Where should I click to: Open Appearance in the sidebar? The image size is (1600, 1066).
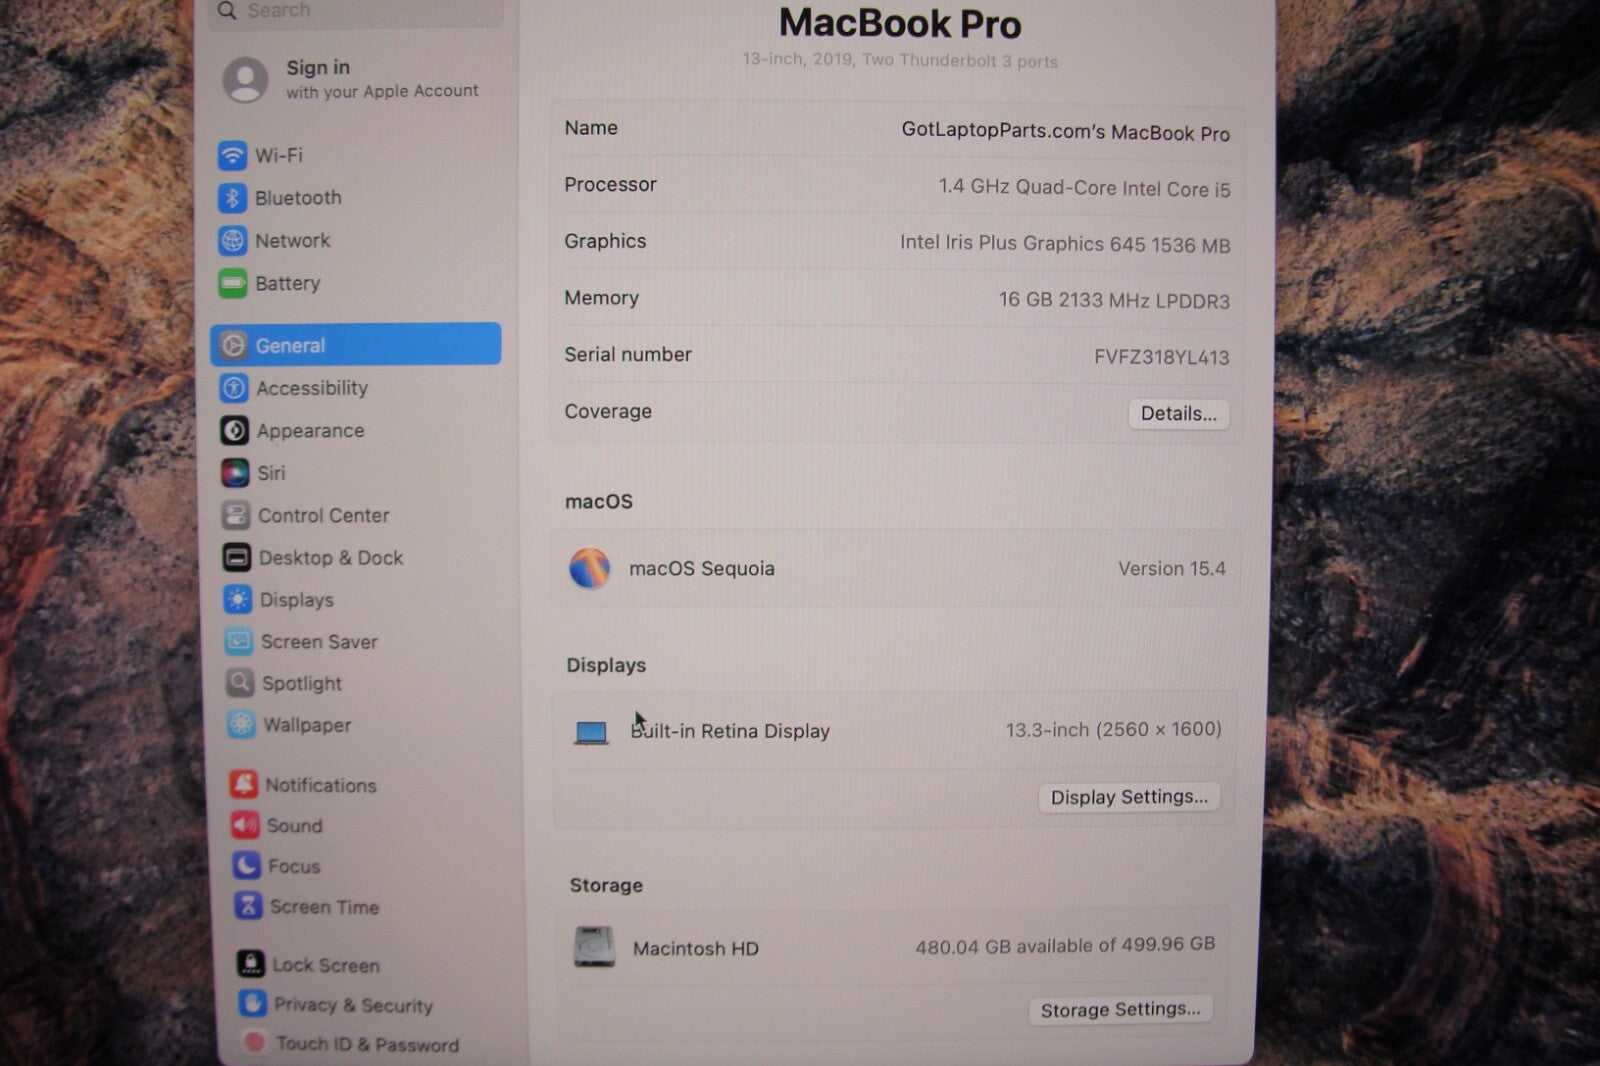[310, 431]
